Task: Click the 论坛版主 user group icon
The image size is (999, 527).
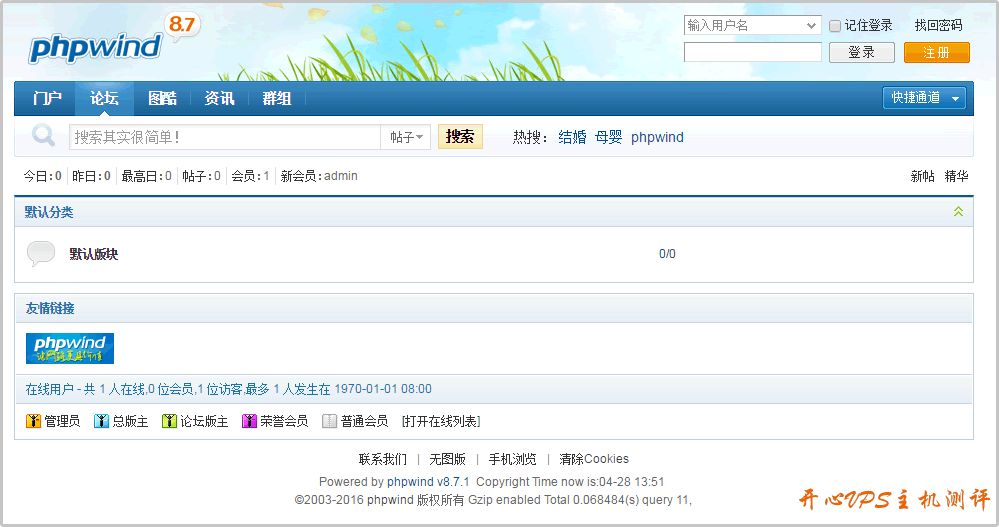Action: point(169,422)
